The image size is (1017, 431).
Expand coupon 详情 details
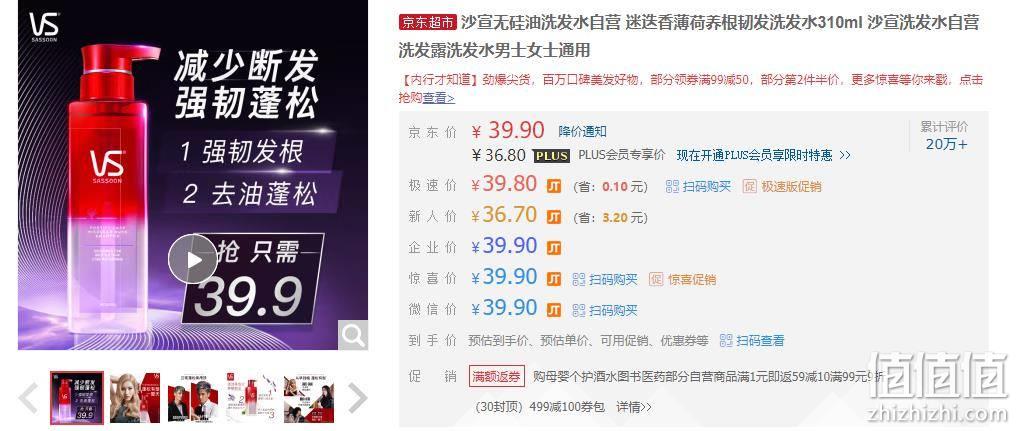(x=634, y=407)
